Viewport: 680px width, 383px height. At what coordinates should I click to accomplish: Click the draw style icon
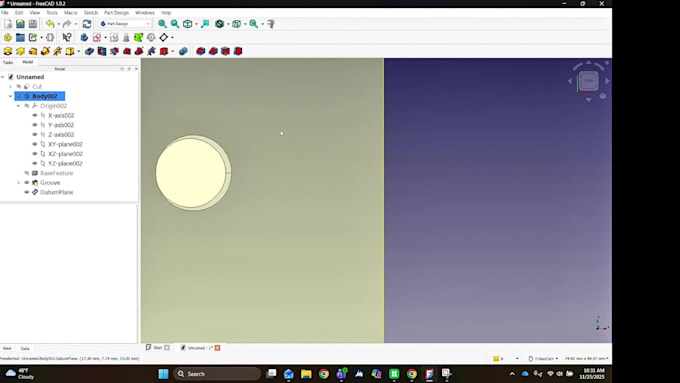[219, 24]
